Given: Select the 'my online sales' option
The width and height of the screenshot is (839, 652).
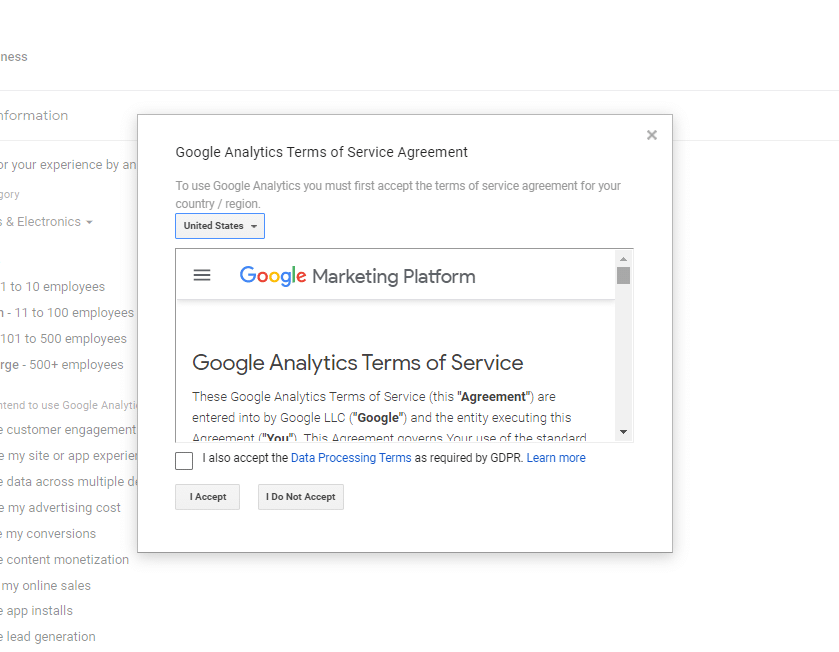Looking at the screenshot, I should tap(45, 586).
